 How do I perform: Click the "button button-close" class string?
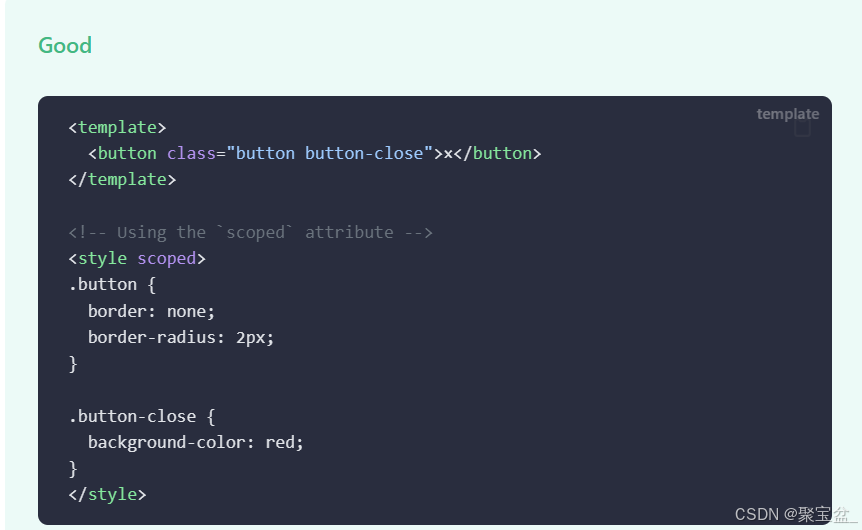330,153
